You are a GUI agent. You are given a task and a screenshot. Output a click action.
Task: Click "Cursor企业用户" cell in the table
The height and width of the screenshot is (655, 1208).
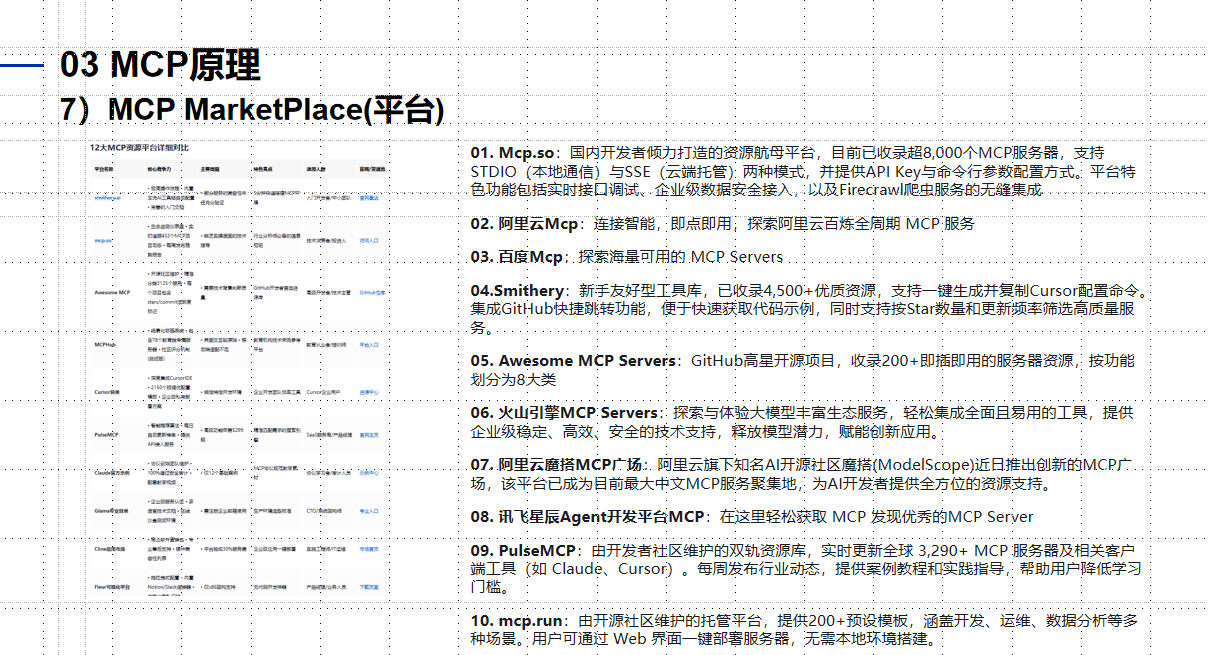tap(324, 392)
